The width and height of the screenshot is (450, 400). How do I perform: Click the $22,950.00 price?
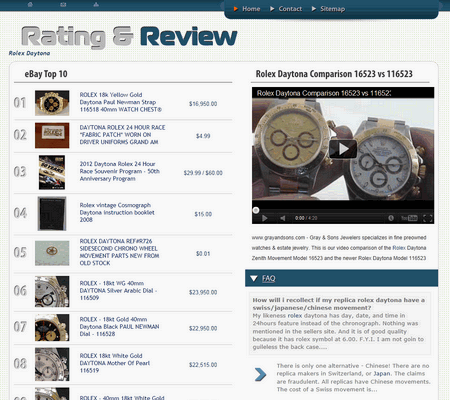coord(203,328)
